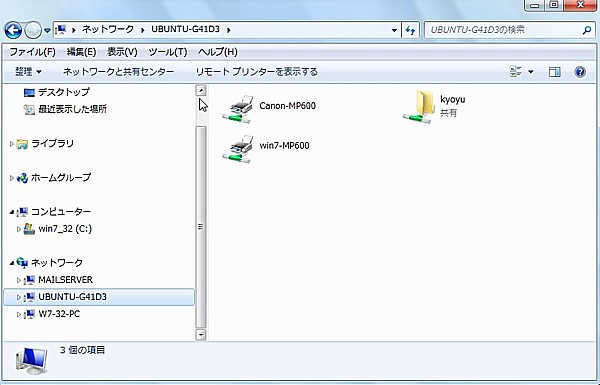
Task: Select win7_32 (C:) drive
Action: click(x=65, y=229)
